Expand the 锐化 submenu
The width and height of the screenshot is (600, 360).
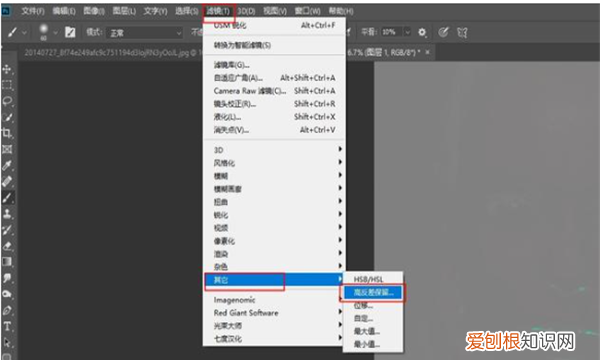point(274,215)
